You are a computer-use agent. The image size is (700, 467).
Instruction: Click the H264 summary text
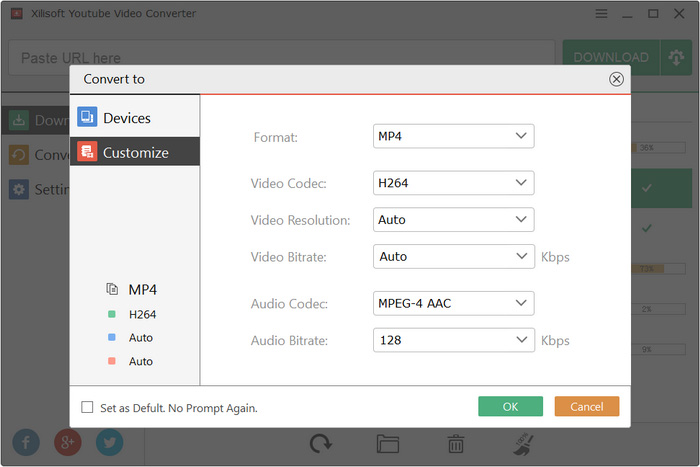(142, 315)
